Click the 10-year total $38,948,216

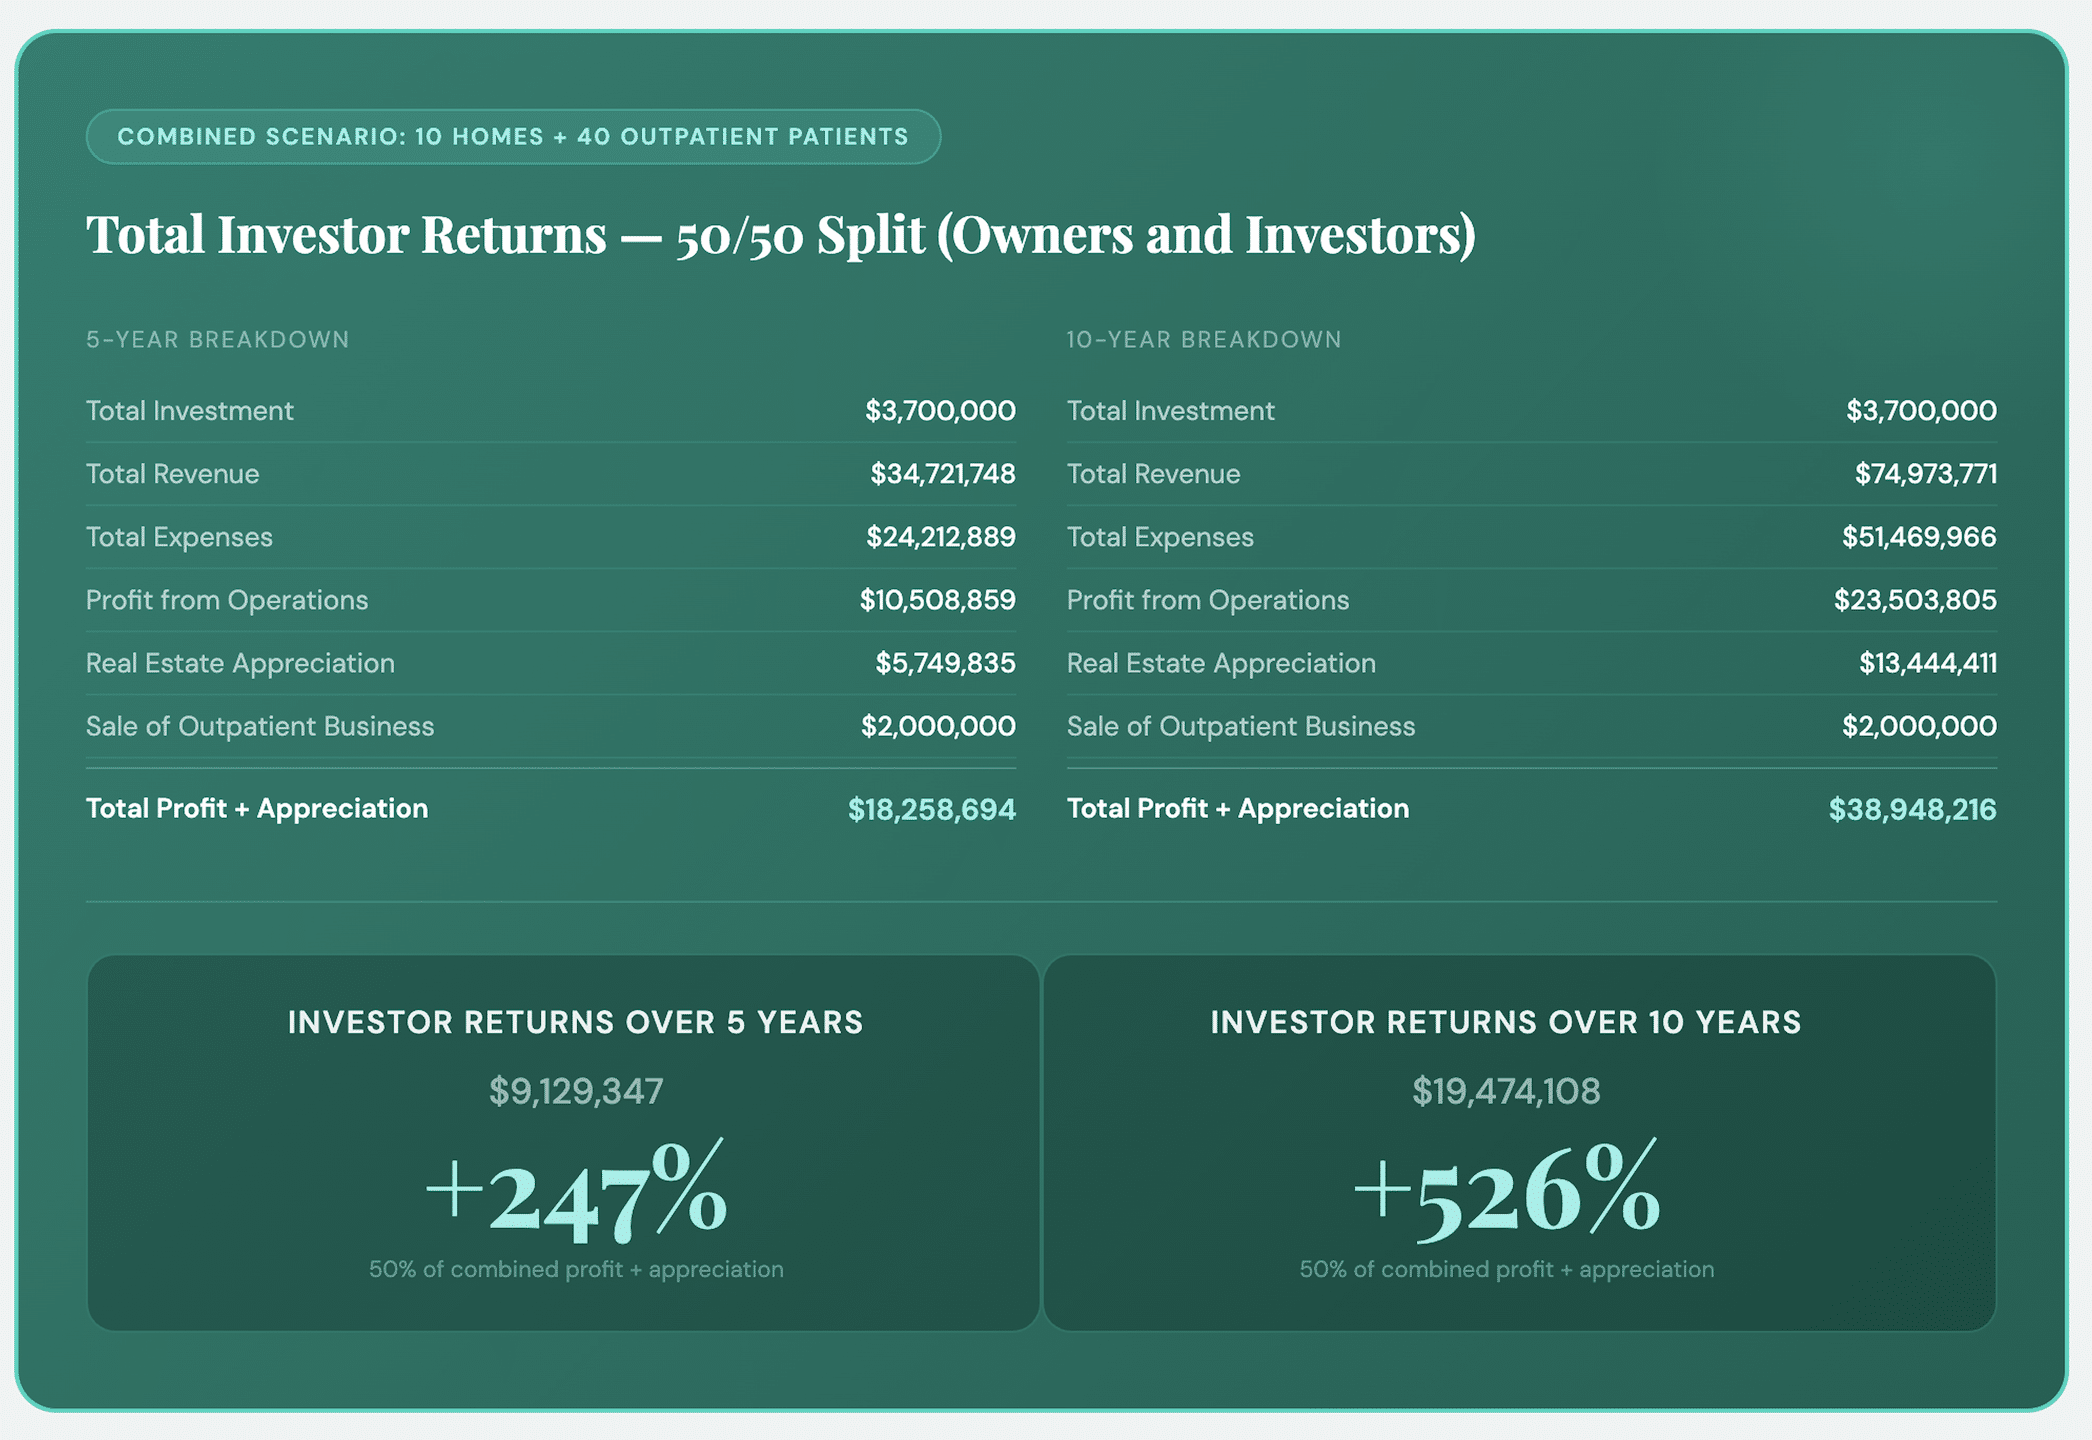[1912, 809]
